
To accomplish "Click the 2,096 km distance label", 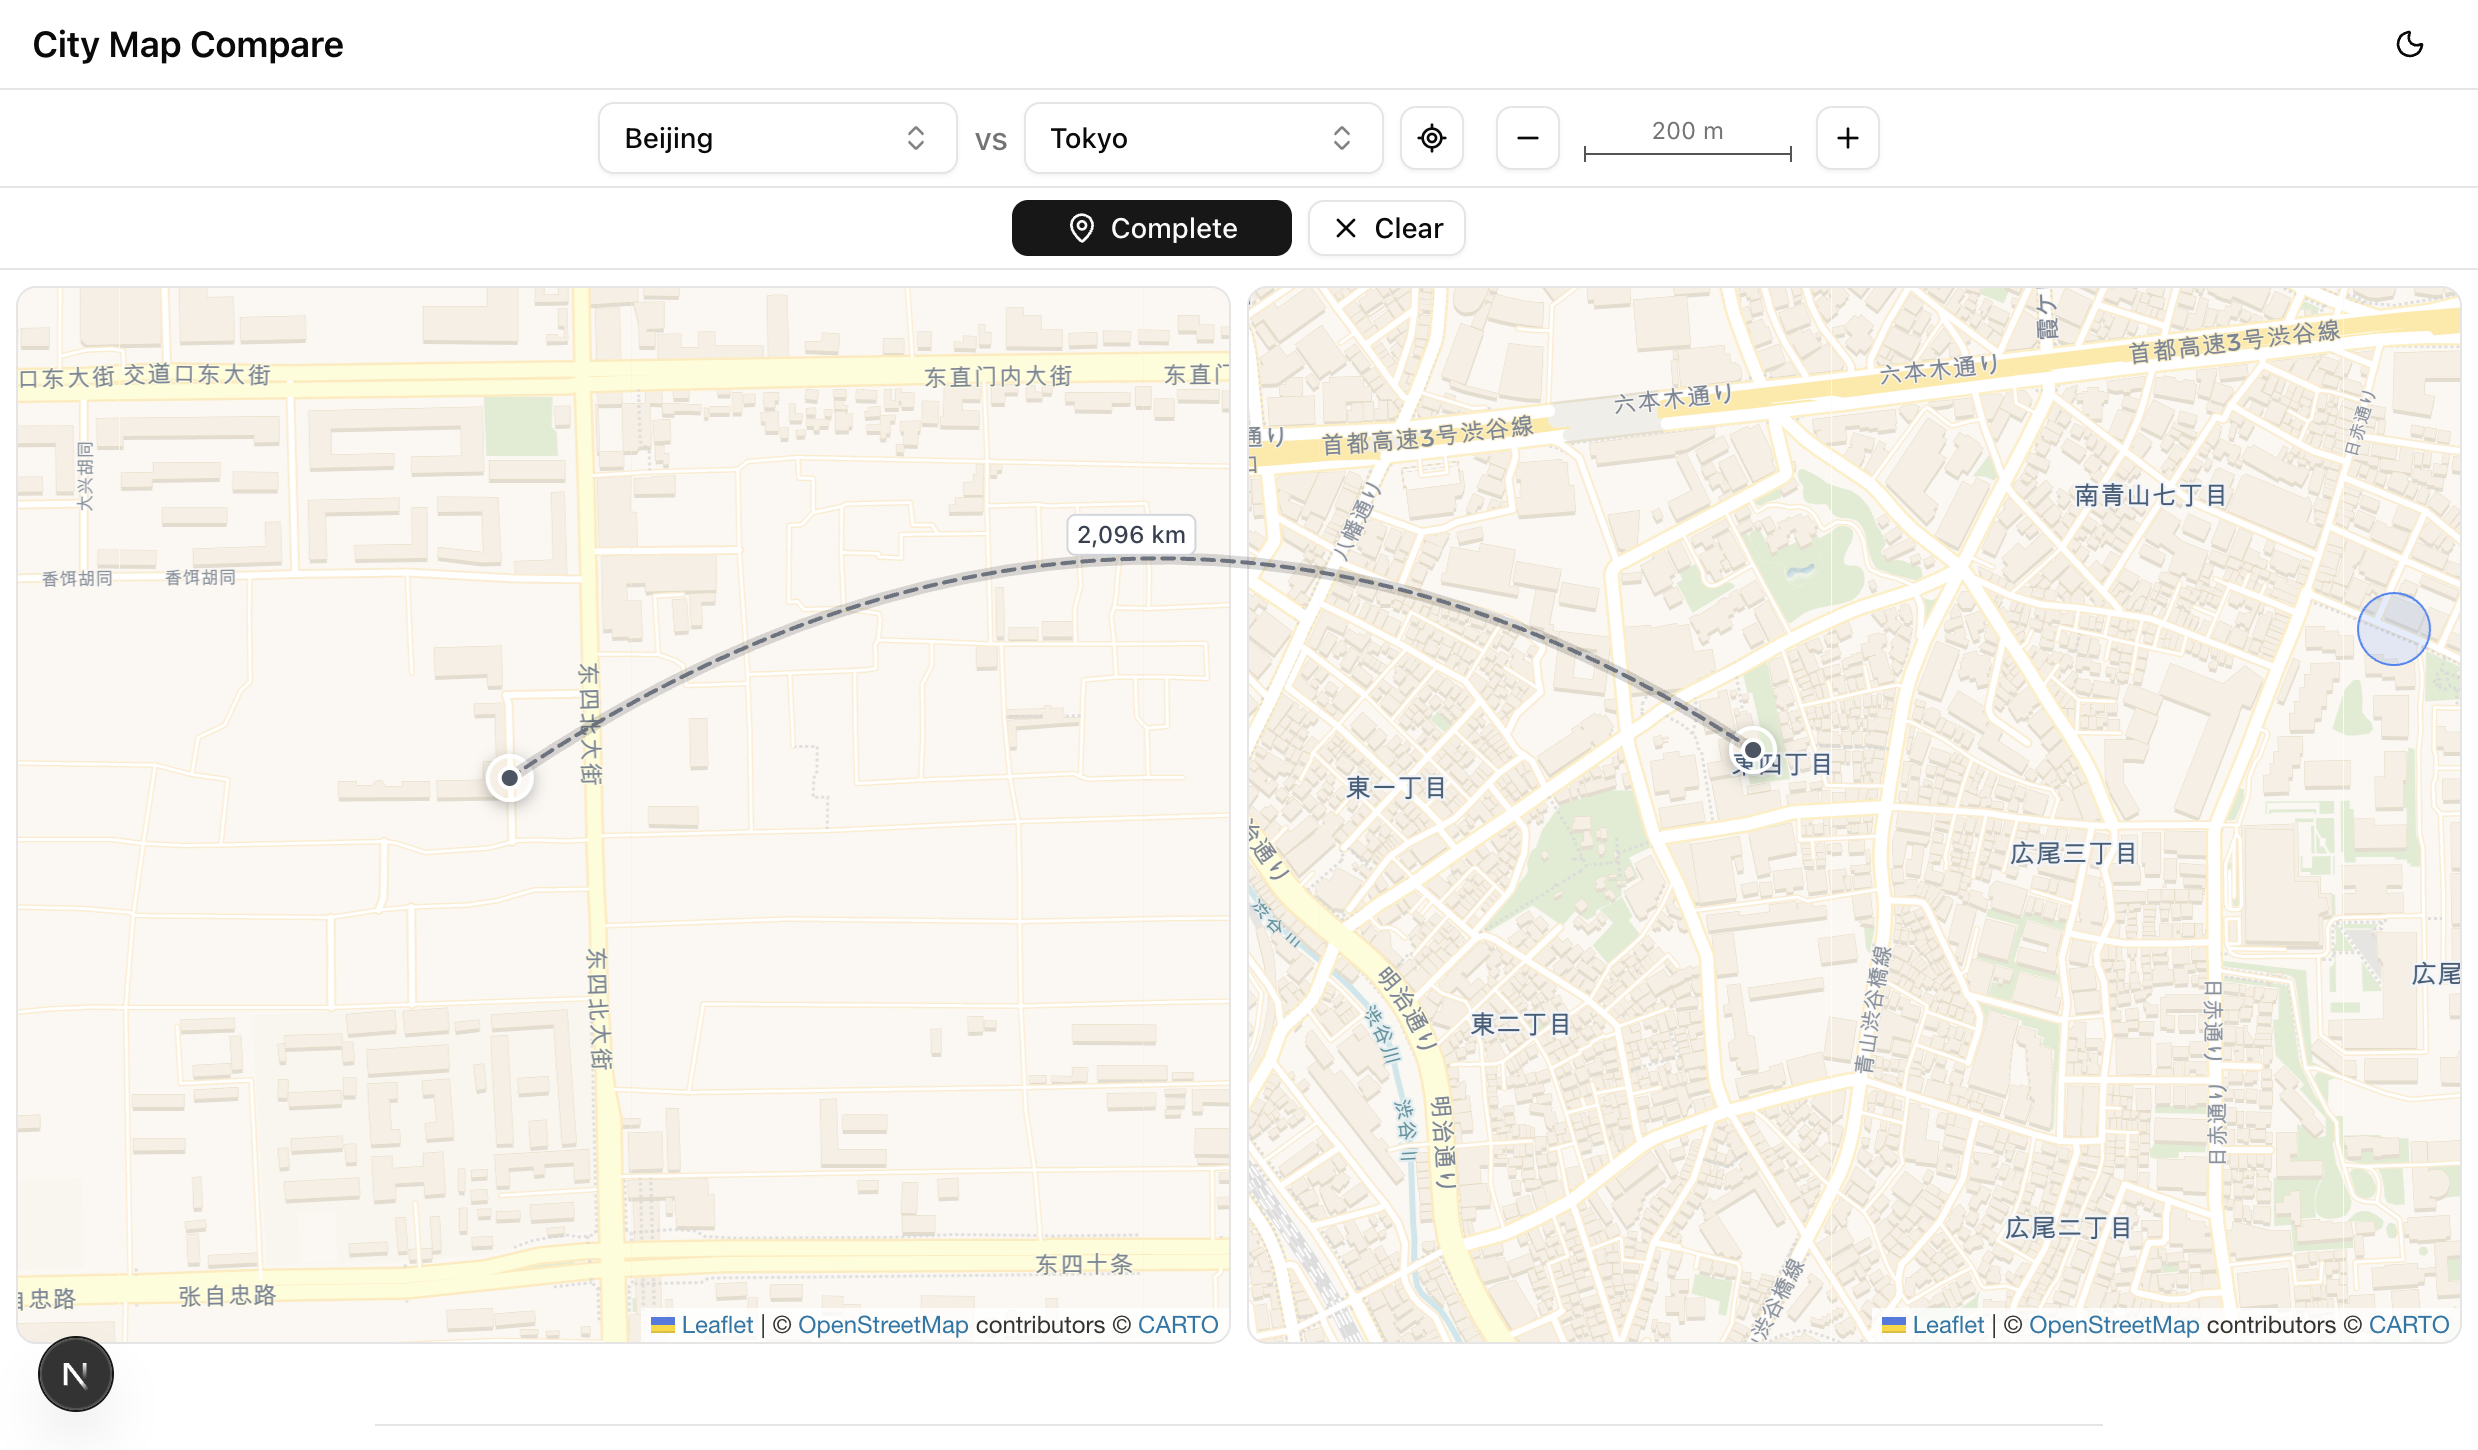I will (x=1131, y=534).
